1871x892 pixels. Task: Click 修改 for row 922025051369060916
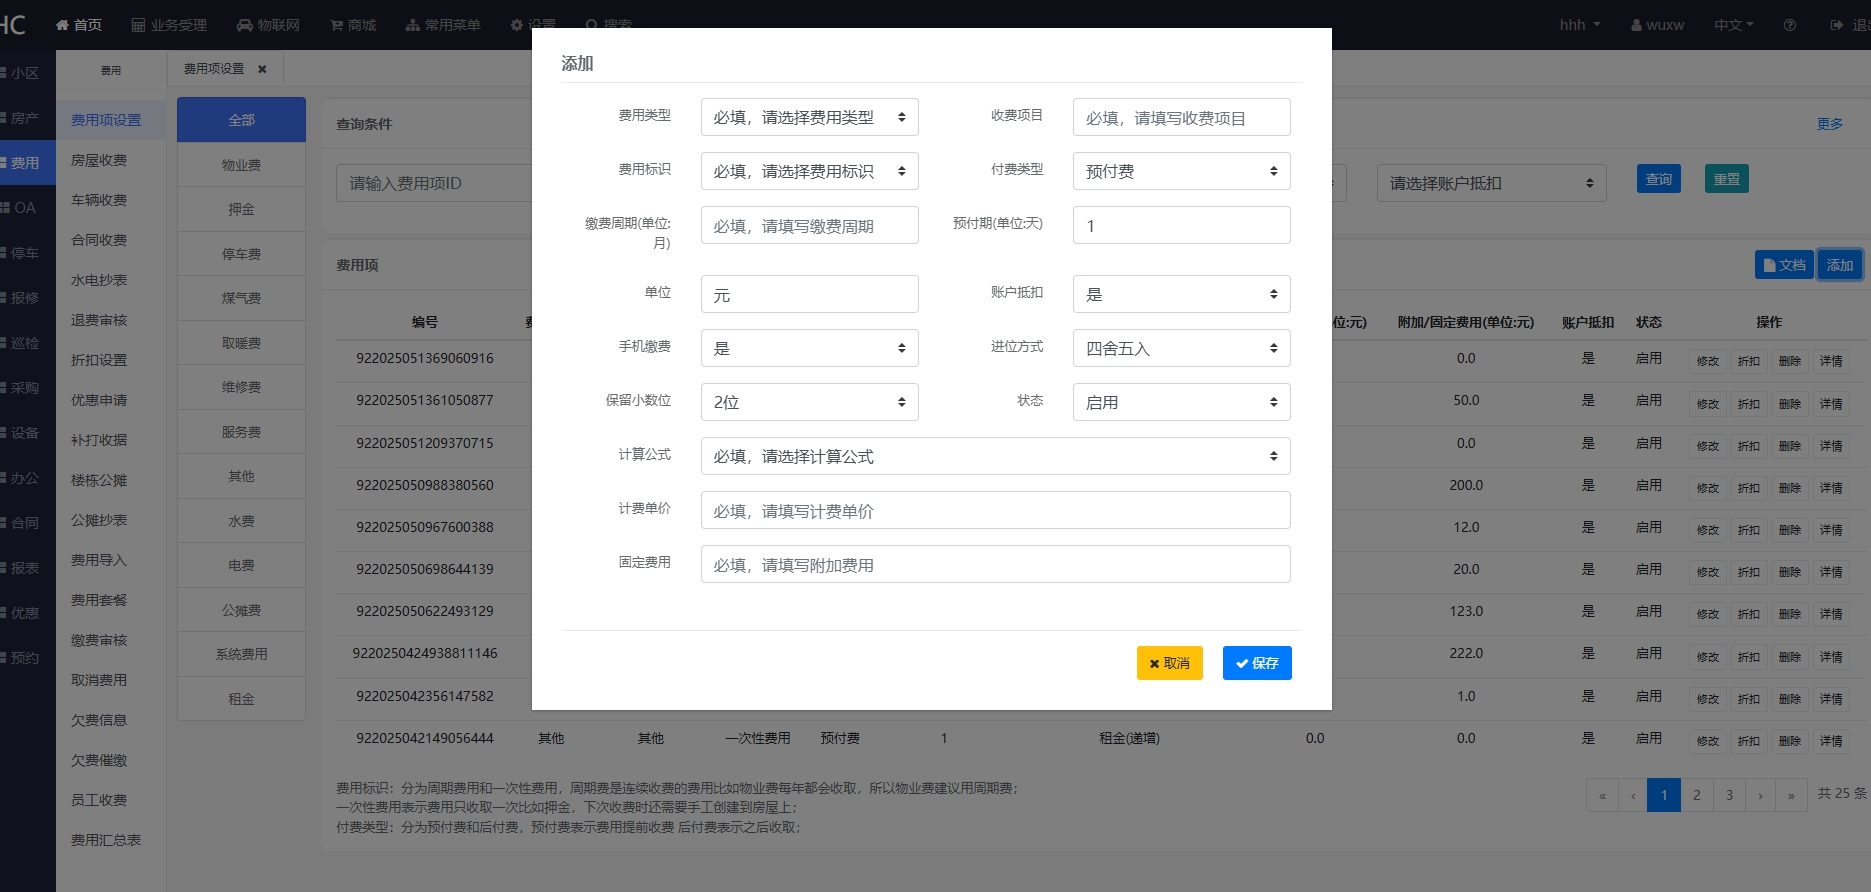click(1708, 361)
